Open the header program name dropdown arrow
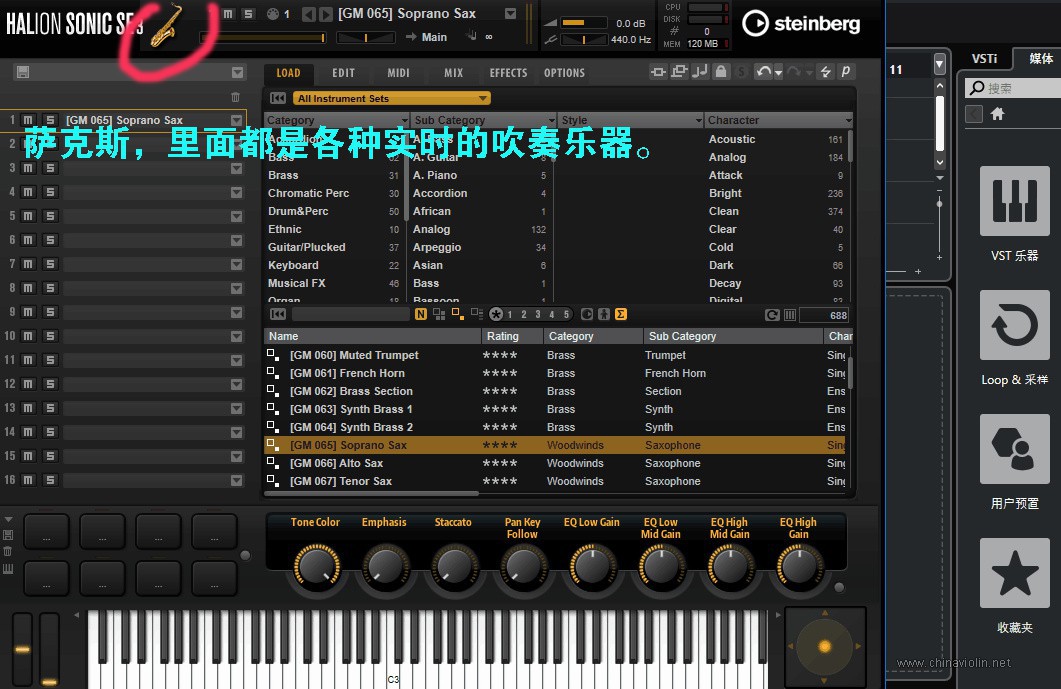The width and height of the screenshot is (1061, 689). pos(511,14)
